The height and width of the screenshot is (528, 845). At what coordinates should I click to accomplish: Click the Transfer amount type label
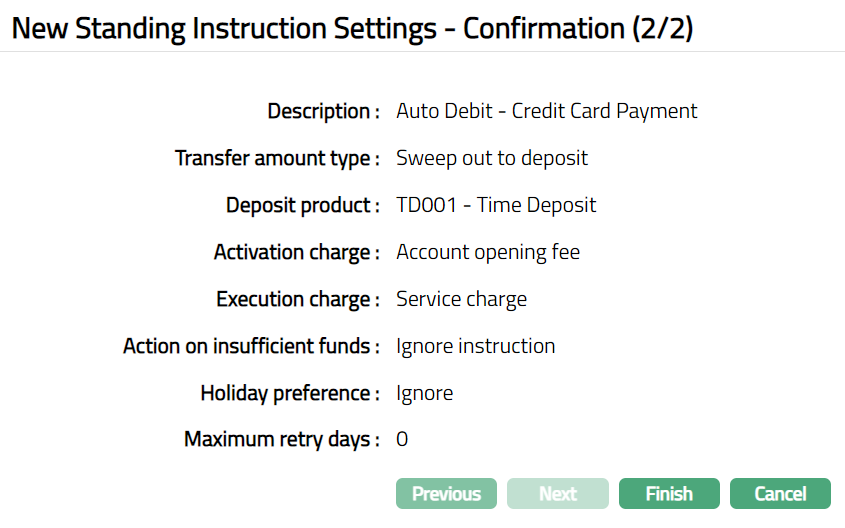pos(277,158)
